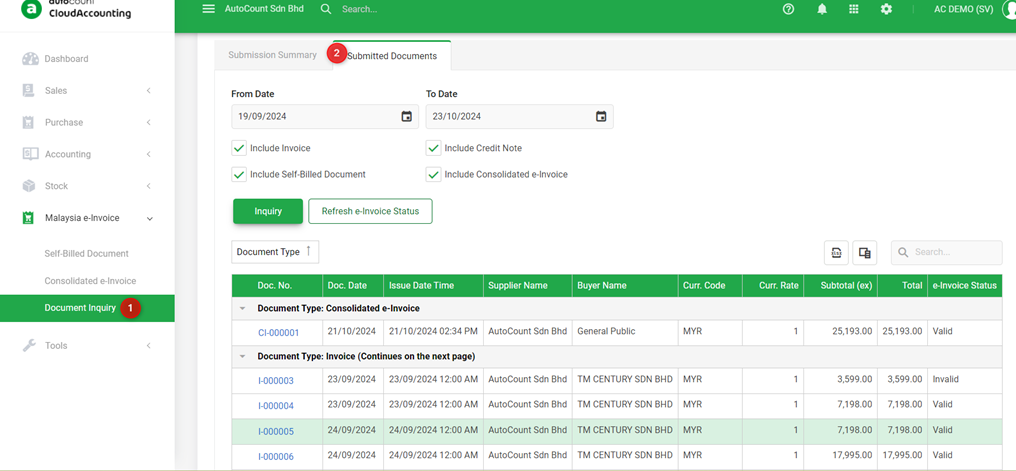Export grid to Excel icon

coord(837,253)
